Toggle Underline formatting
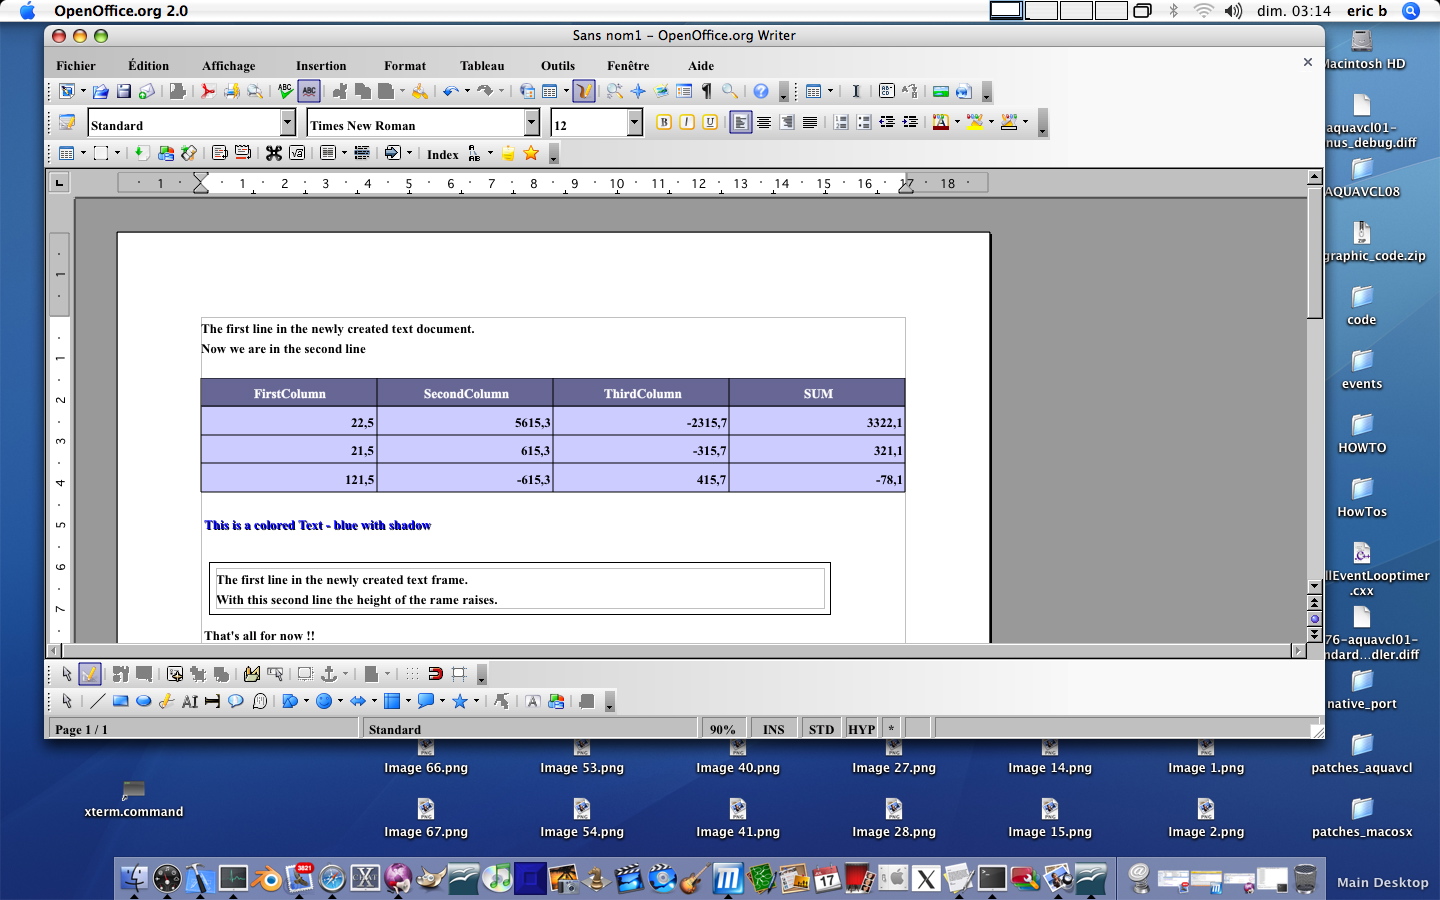The width and height of the screenshot is (1440, 900). (710, 123)
